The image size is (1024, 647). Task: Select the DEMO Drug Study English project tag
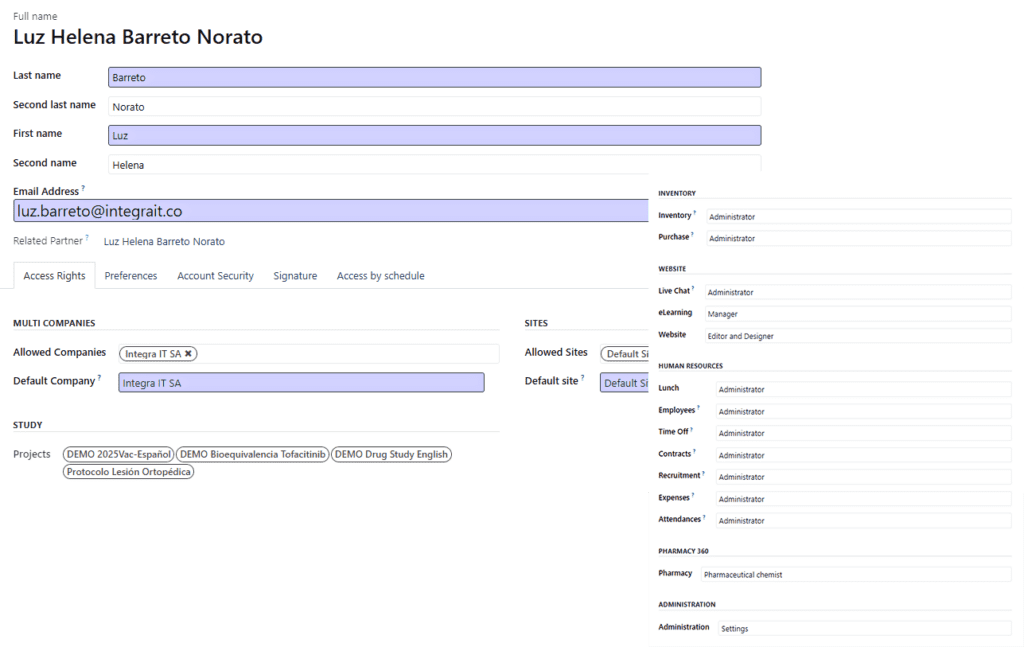[x=393, y=453]
